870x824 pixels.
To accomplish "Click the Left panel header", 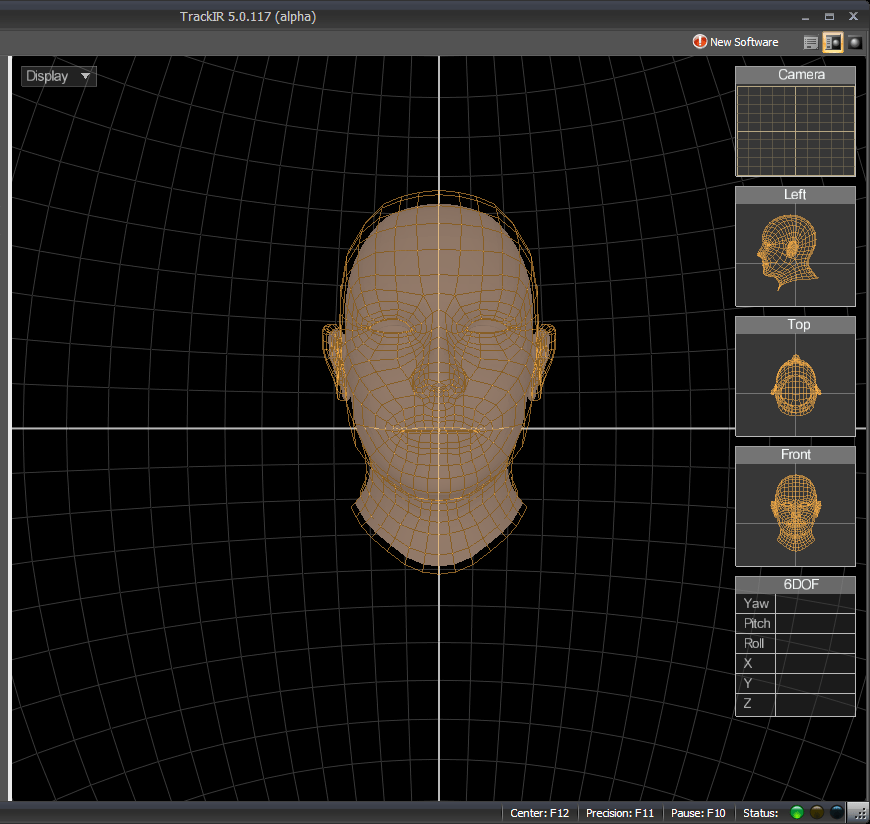I will click(x=795, y=195).
